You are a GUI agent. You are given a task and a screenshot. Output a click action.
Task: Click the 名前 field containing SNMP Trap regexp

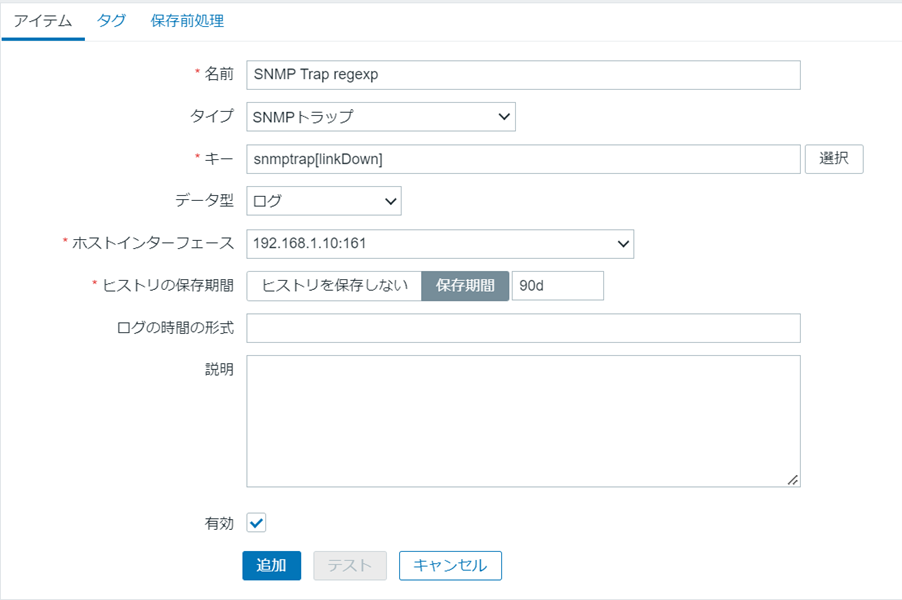(x=523, y=75)
